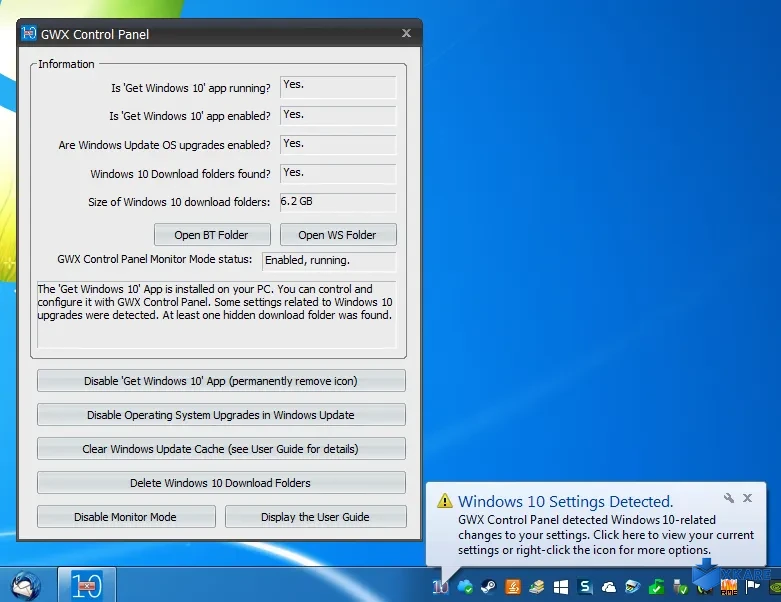Disable Operating System Upgrades in Windows Update
The width and height of the screenshot is (781, 602).
coord(221,415)
